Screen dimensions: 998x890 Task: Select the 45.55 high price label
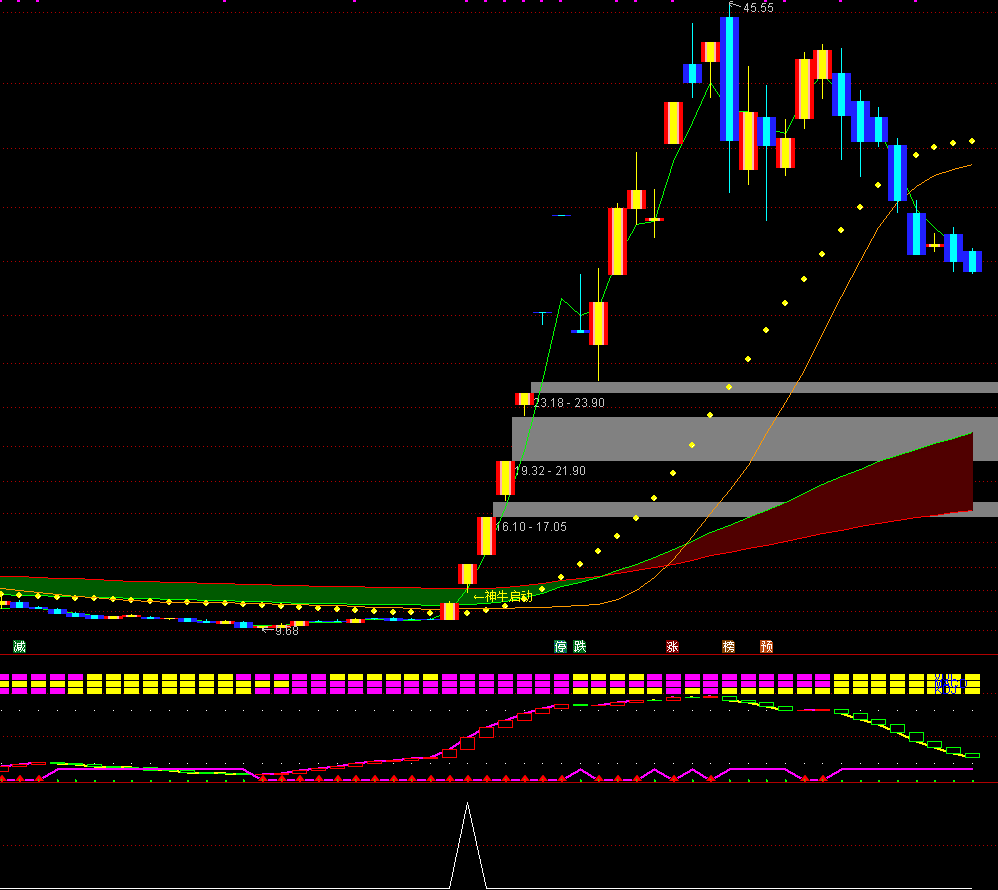[x=757, y=8]
